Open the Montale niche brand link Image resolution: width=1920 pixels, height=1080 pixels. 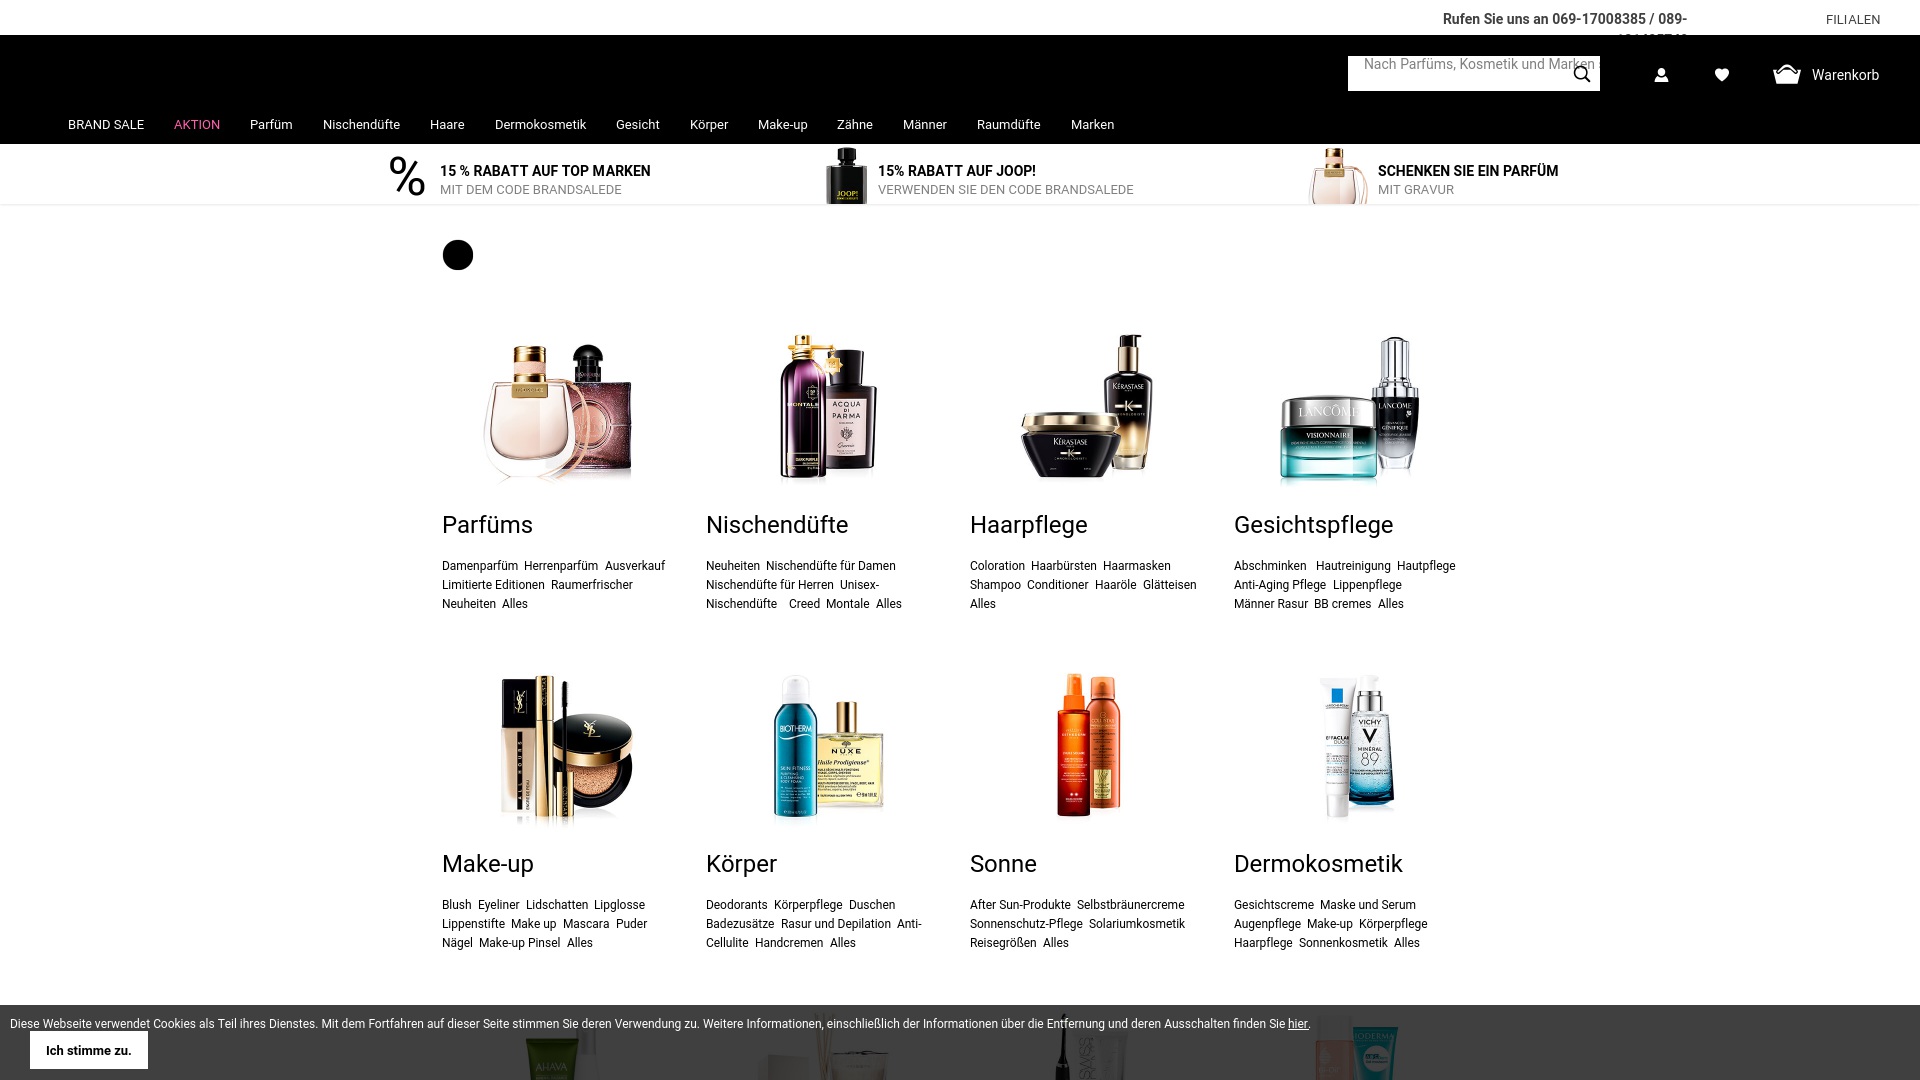[848, 604]
